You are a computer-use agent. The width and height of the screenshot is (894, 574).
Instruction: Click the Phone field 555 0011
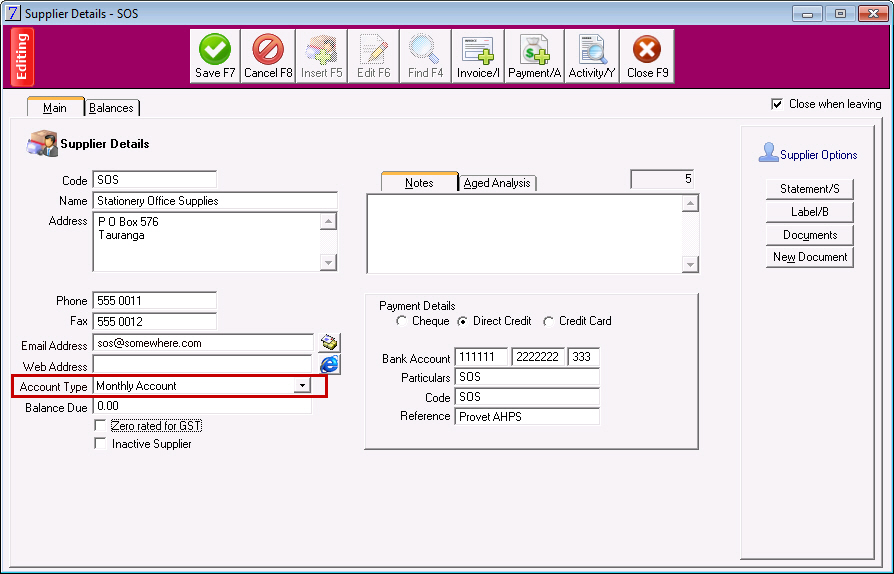coord(155,300)
